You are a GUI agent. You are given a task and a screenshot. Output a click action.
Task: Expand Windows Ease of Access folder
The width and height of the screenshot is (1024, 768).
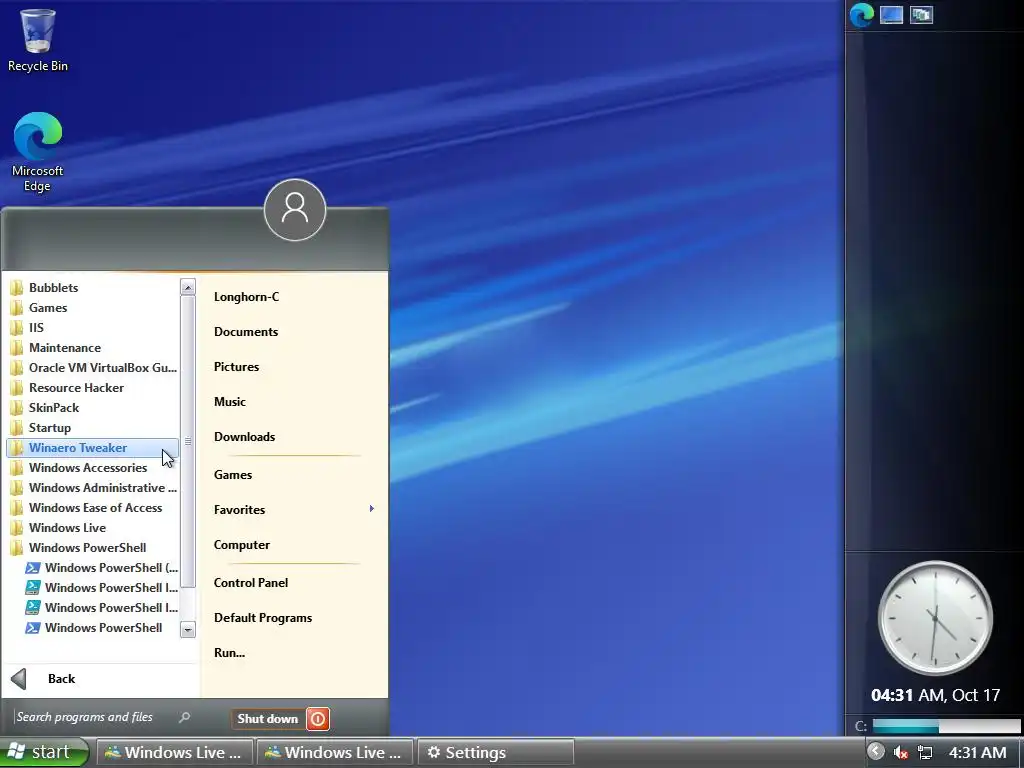point(91,507)
